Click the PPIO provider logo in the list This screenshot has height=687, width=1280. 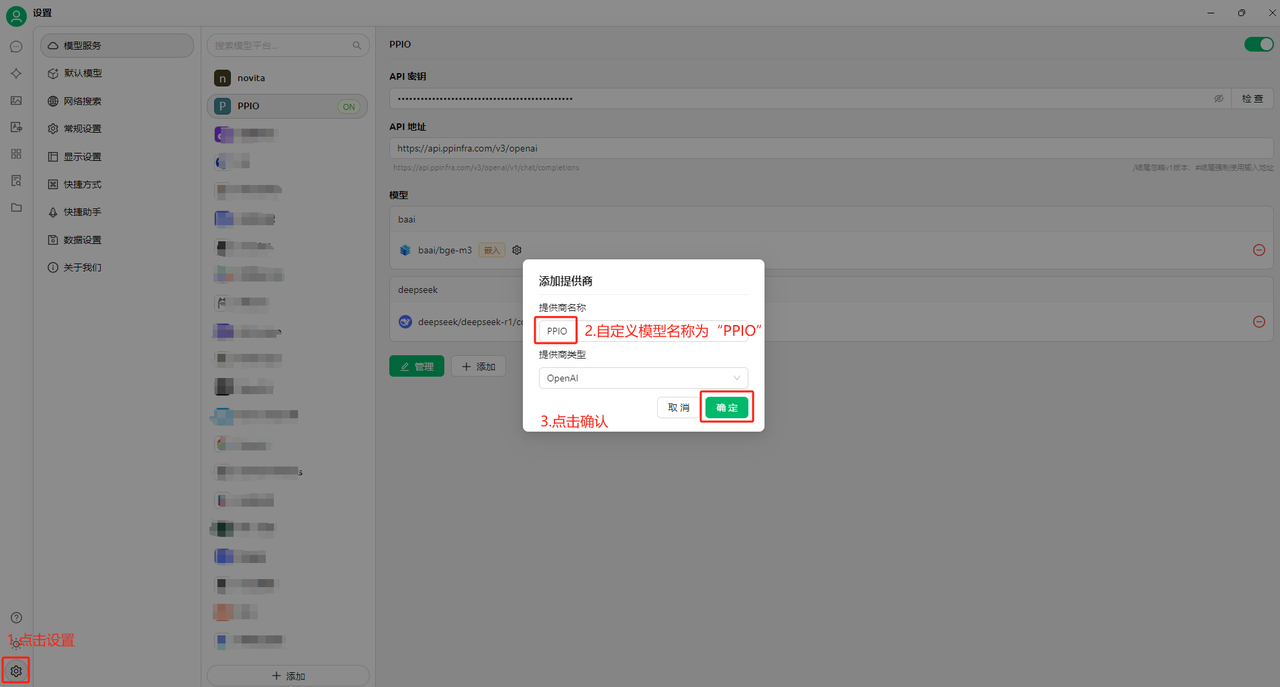click(222, 106)
